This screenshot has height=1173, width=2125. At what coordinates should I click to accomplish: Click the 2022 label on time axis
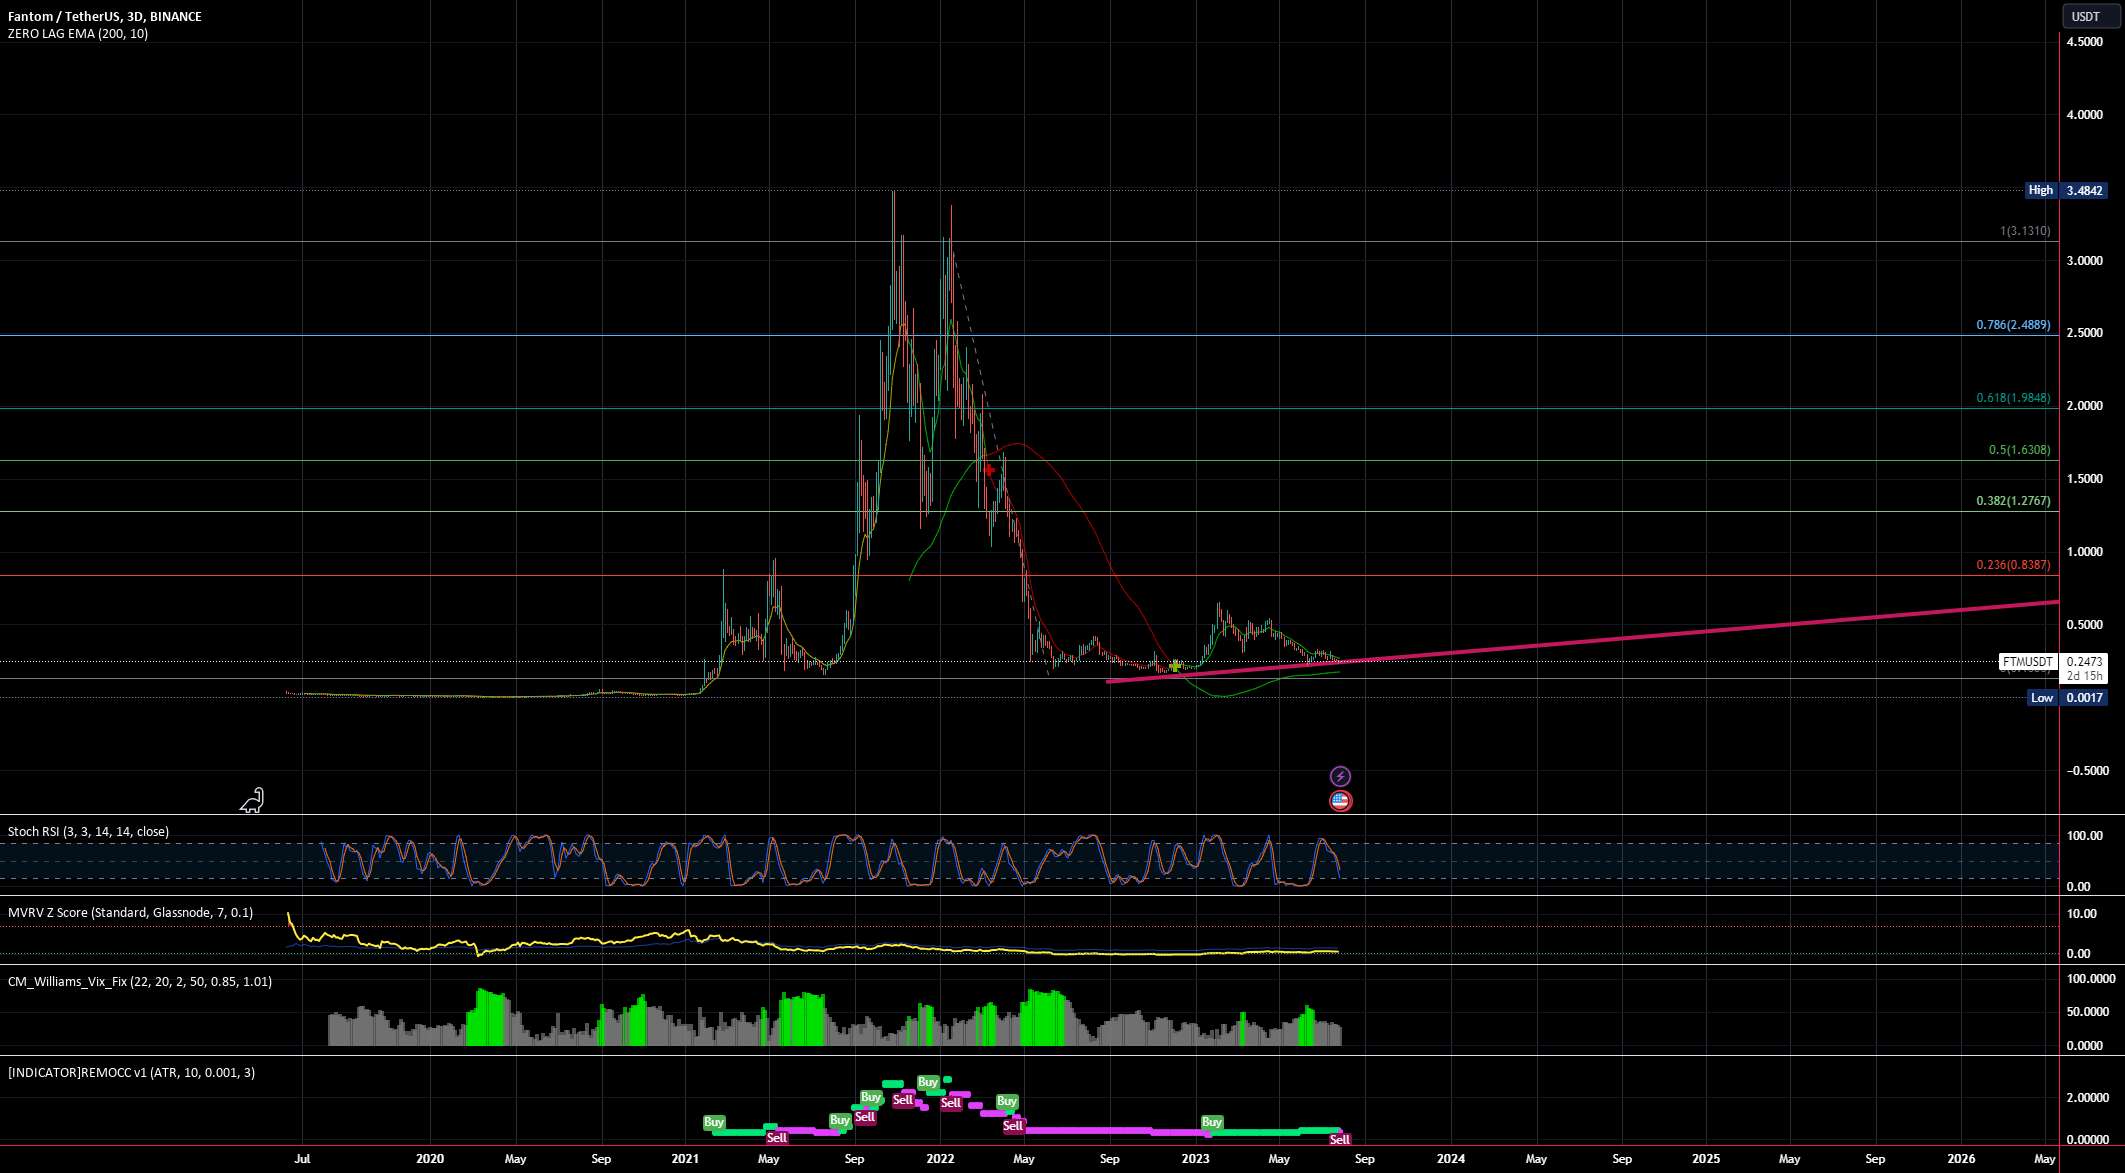[x=940, y=1159]
